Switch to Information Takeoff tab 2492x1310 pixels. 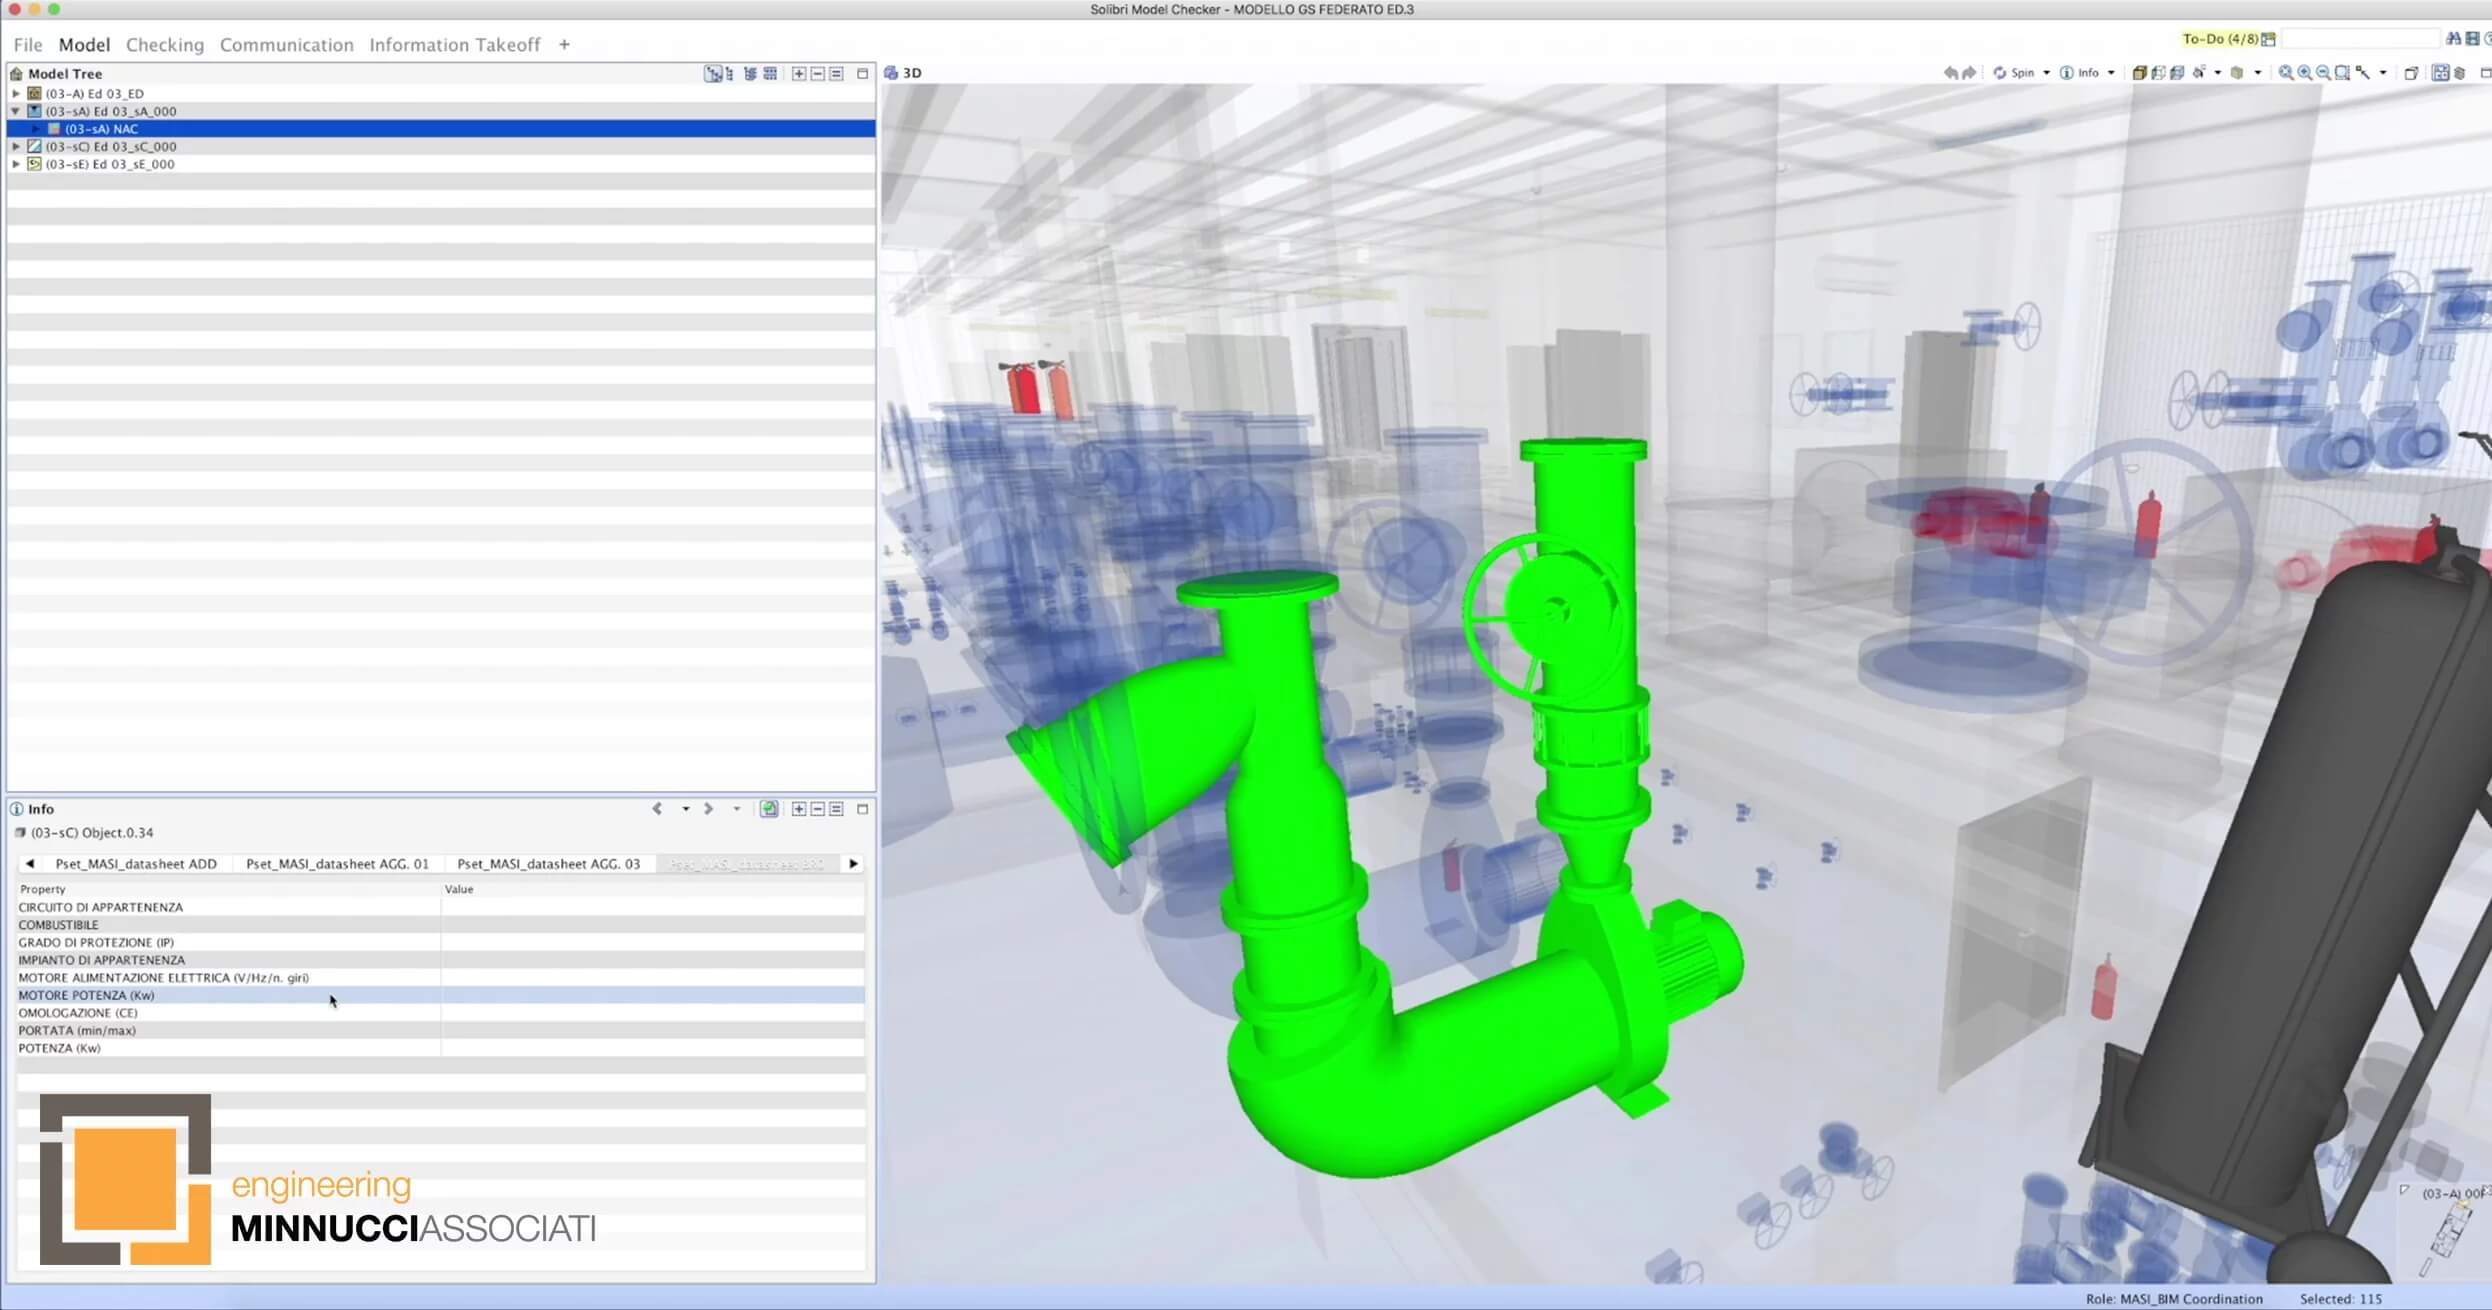point(454,45)
